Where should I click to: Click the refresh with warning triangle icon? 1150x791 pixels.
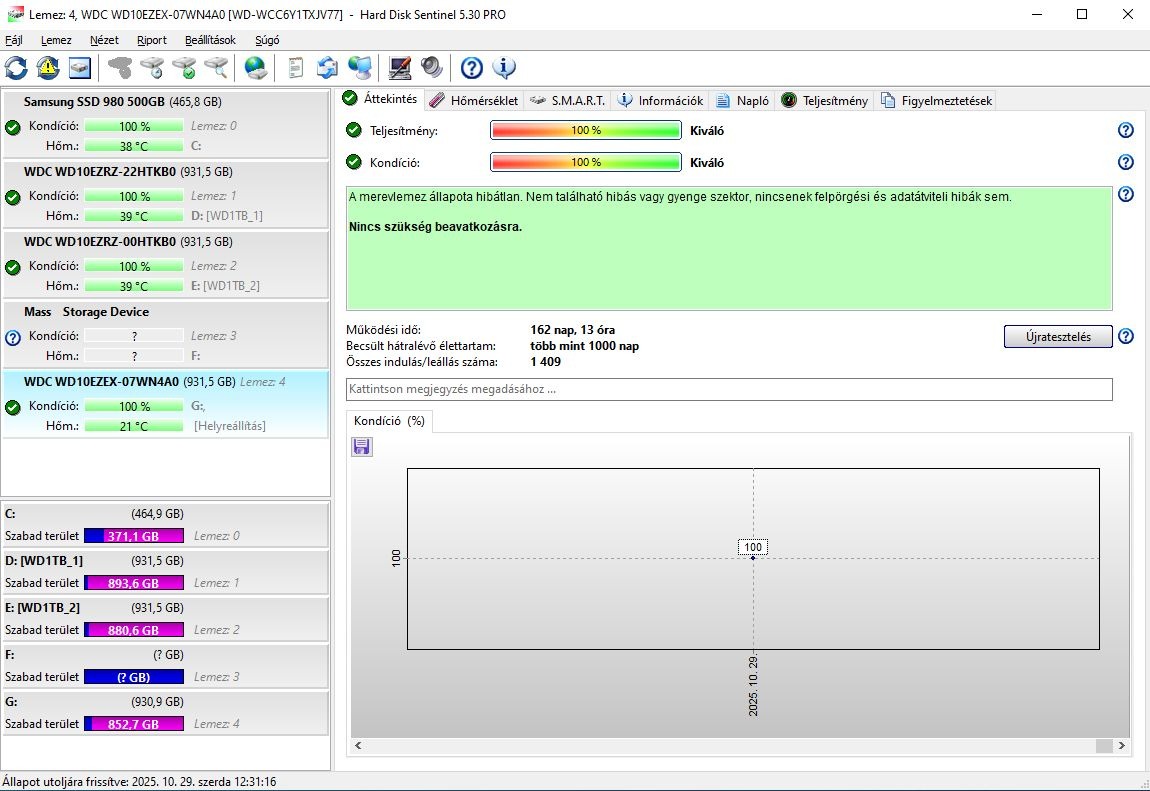(x=48, y=68)
